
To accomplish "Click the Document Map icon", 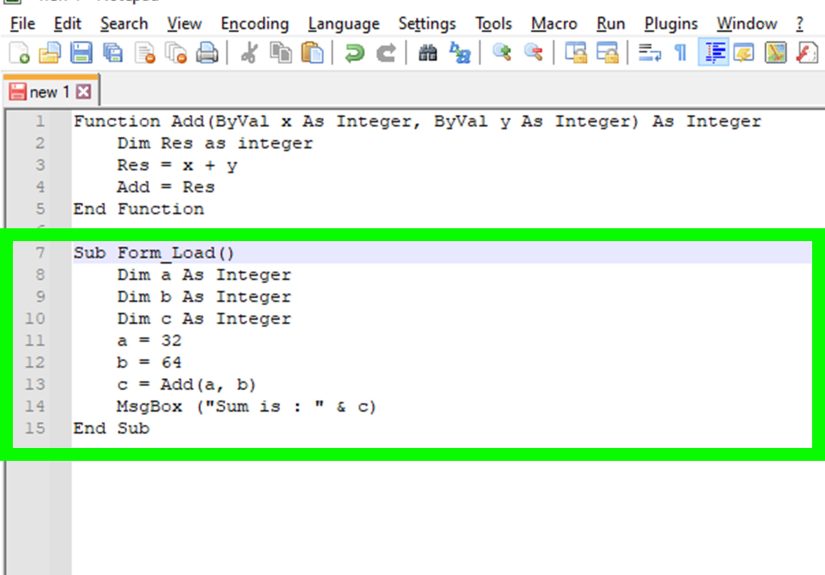I will (776, 53).
